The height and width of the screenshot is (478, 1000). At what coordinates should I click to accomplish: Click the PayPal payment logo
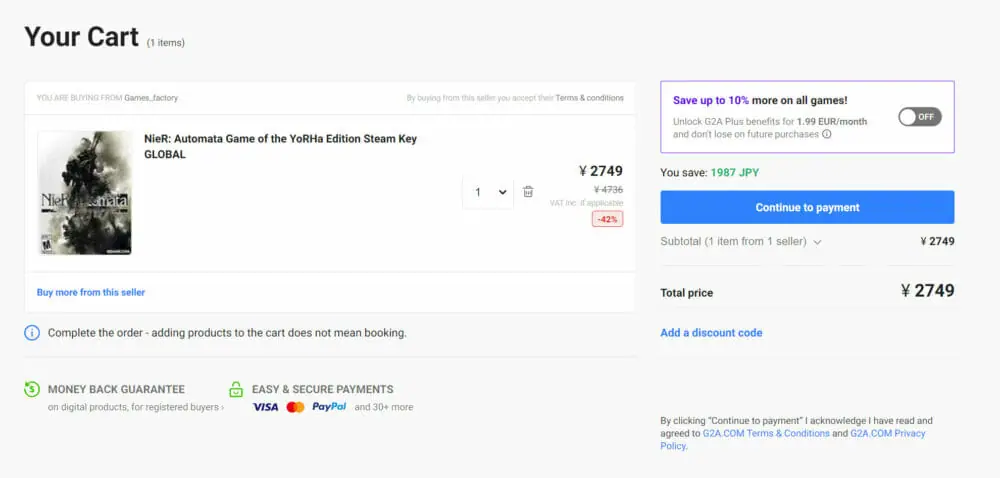pyautogui.click(x=329, y=407)
